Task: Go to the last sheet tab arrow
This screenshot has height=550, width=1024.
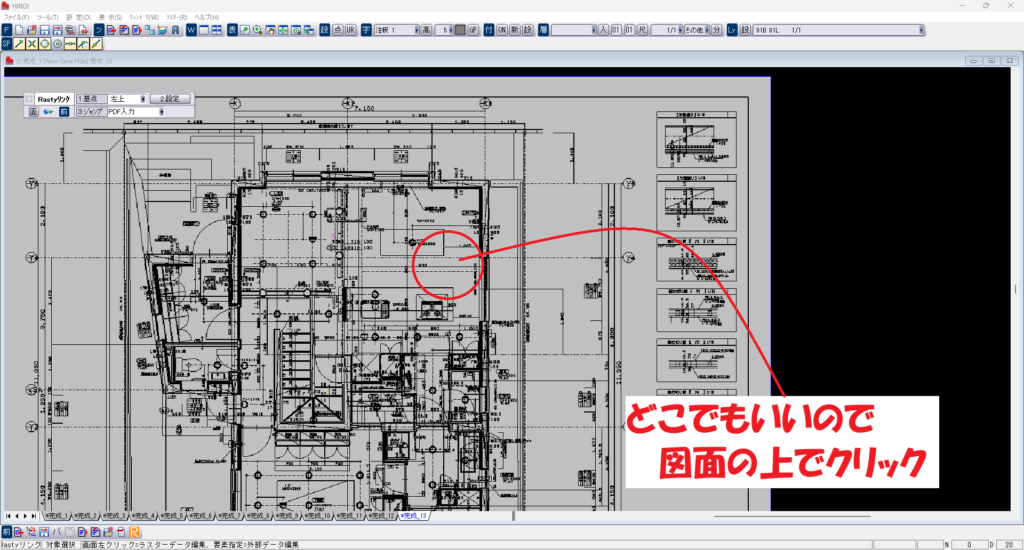Action: (33, 516)
